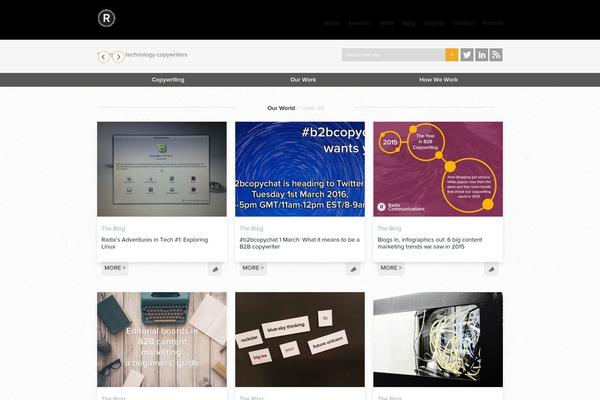
Task: Click the pen icon under Exploring Linux card
Action: pyautogui.click(x=215, y=269)
